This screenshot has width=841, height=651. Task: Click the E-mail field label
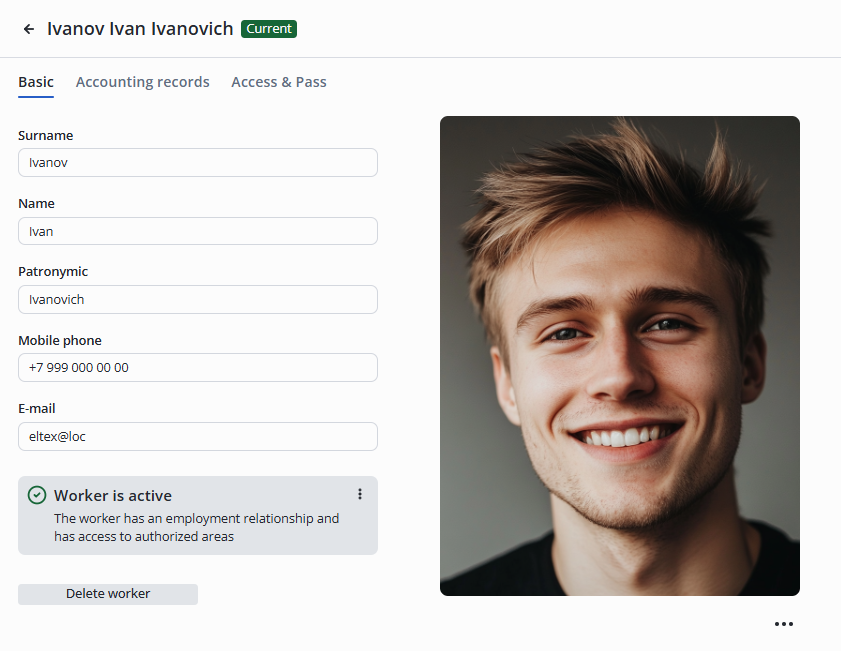pyautogui.click(x=37, y=408)
